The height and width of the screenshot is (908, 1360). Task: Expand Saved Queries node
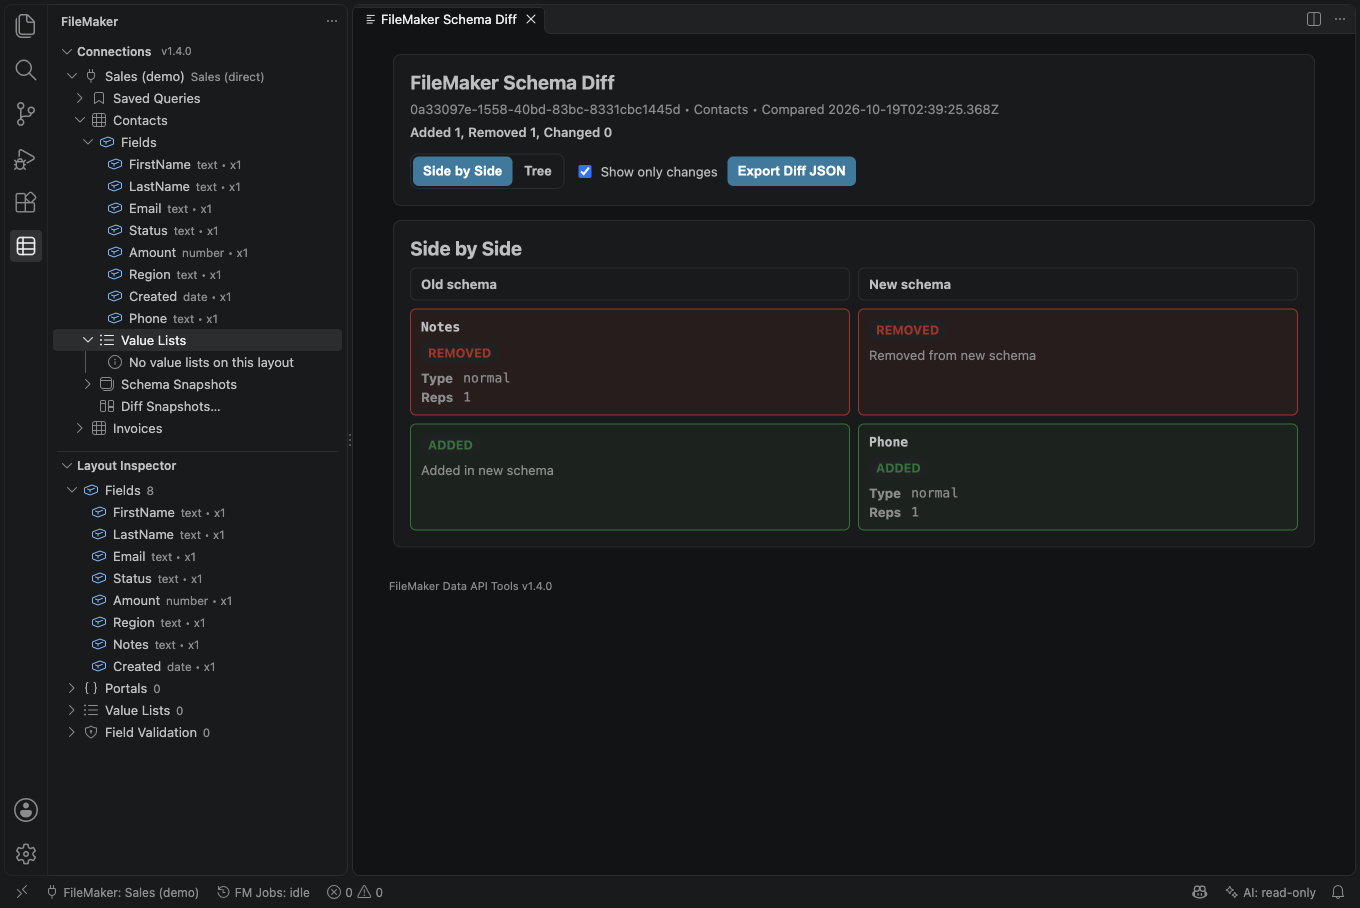80,98
